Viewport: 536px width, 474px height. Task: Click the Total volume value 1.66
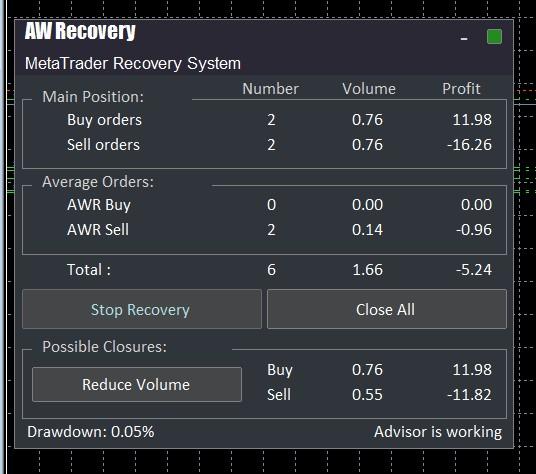pyautogui.click(x=367, y=270)
